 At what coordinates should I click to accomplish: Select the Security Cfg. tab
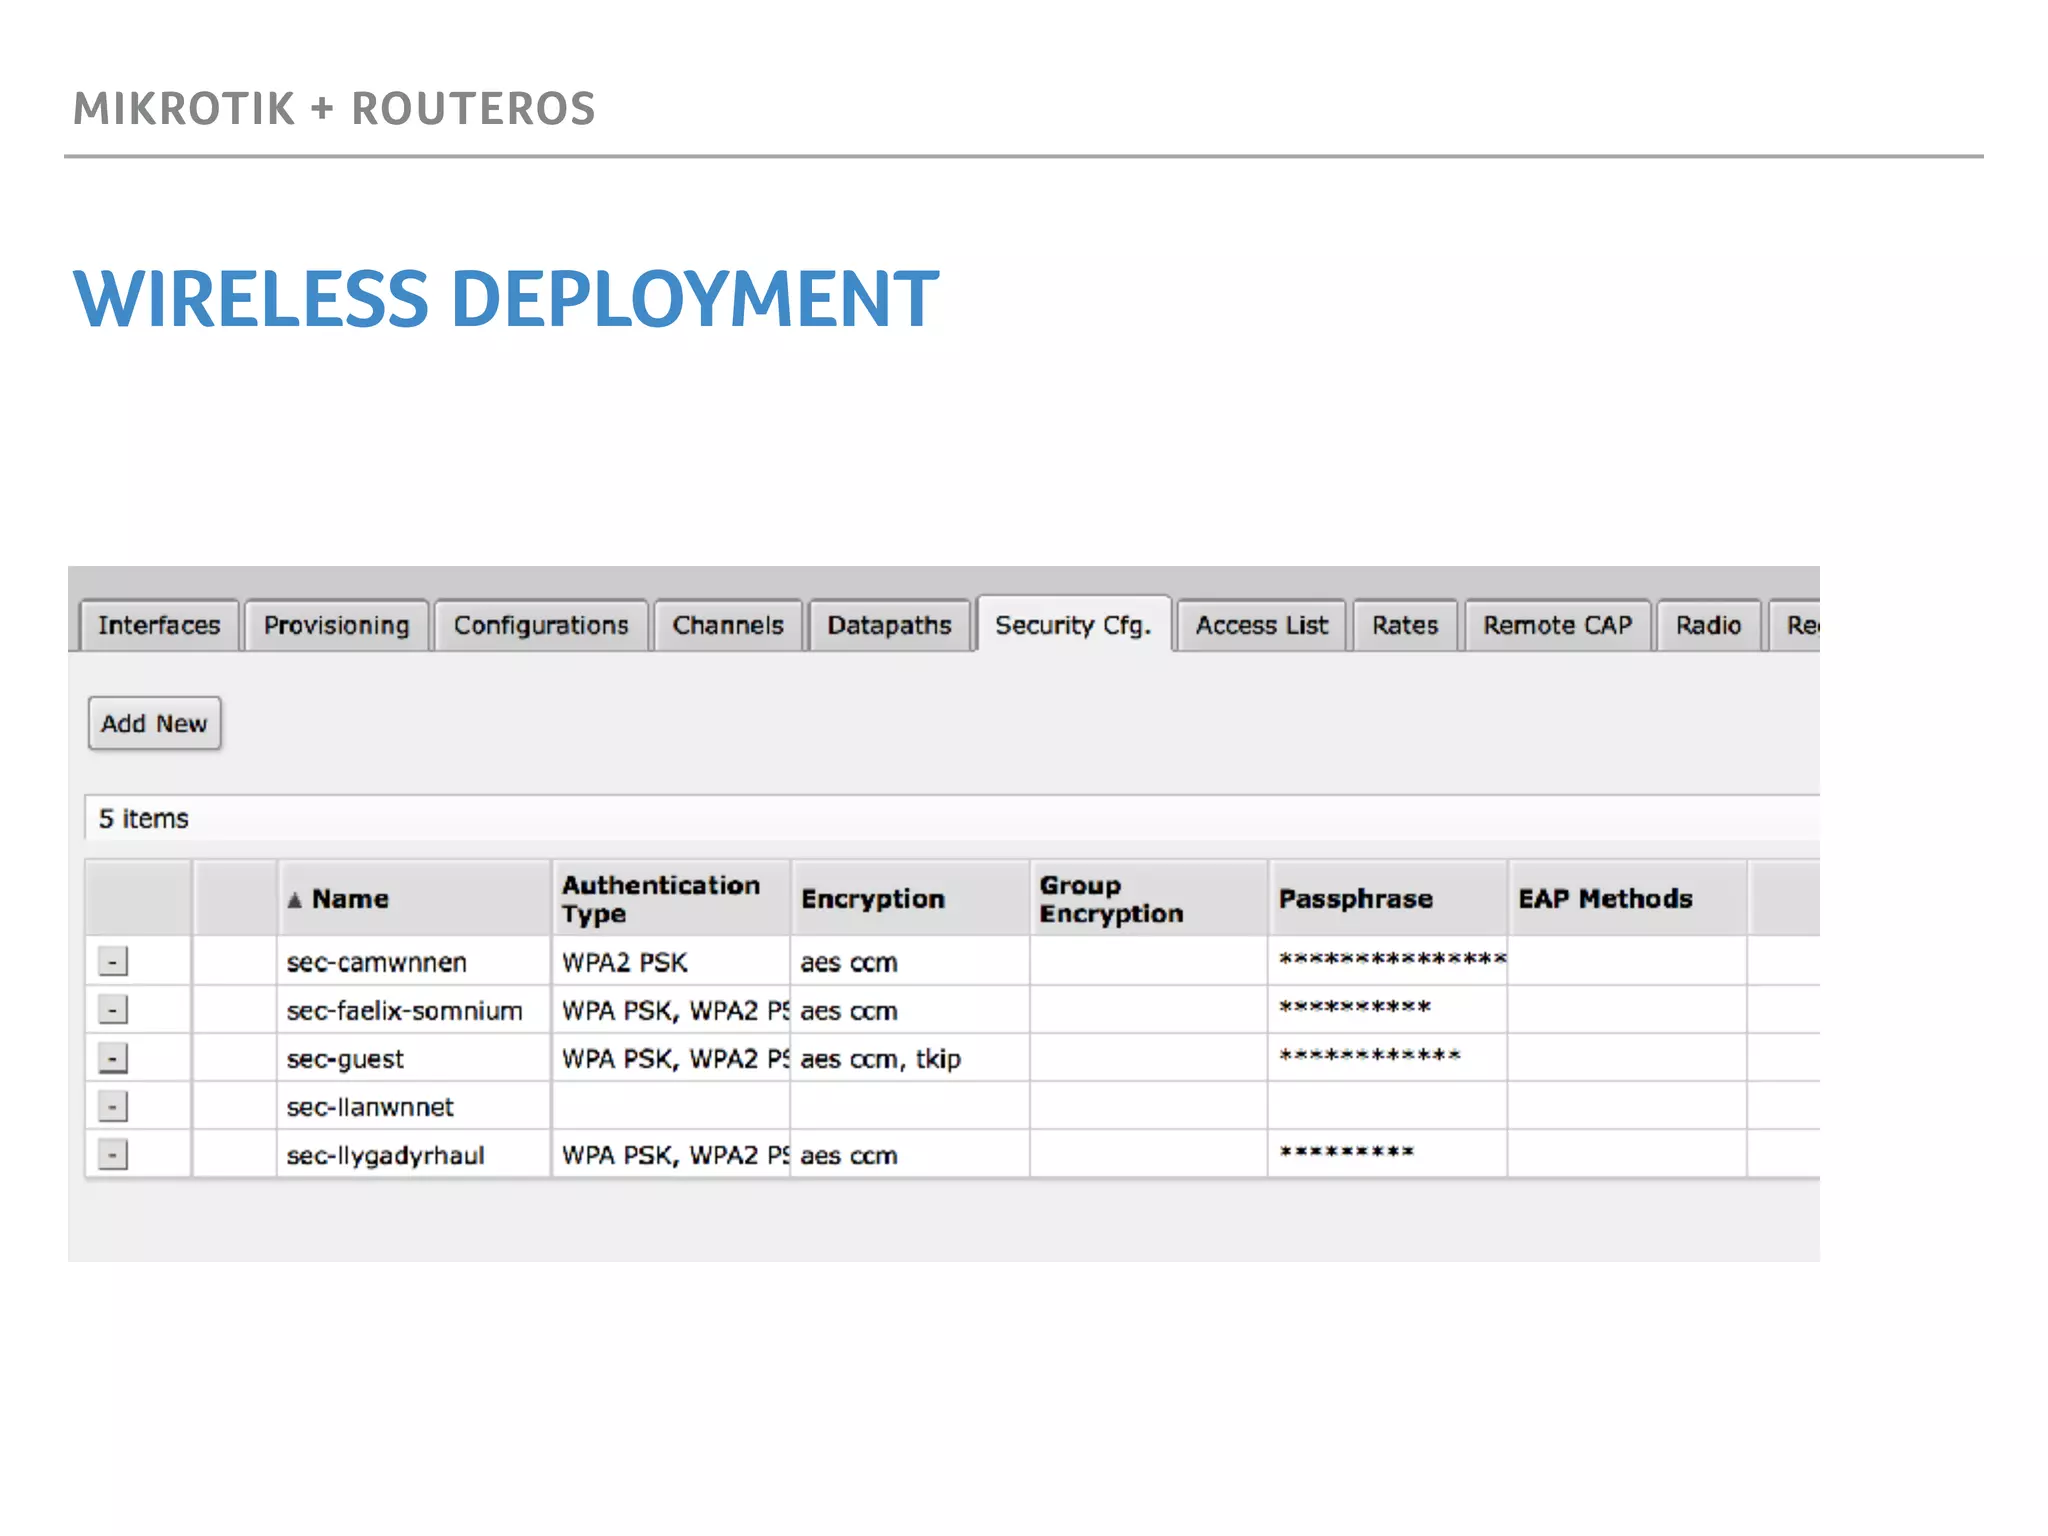pos(1073,625)
